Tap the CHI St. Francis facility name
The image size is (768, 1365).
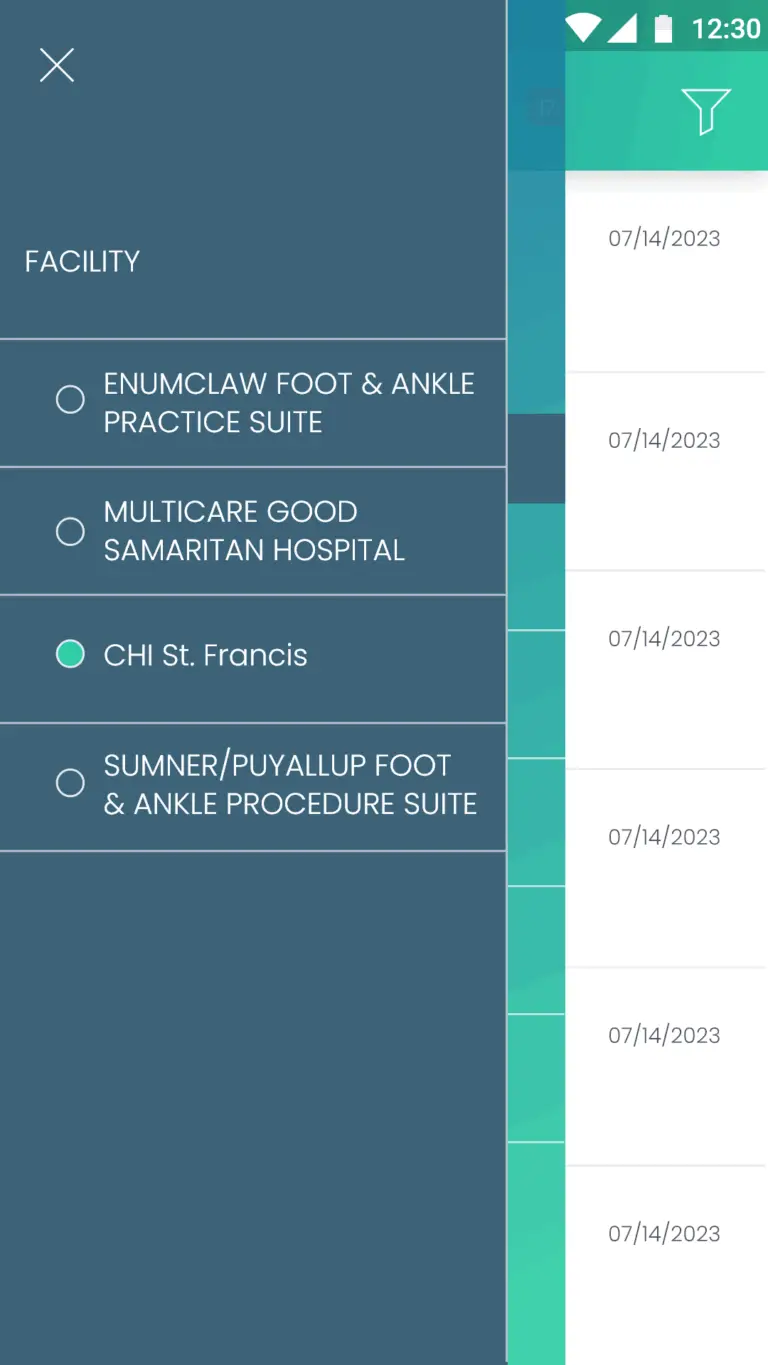(x=206, y=655)
